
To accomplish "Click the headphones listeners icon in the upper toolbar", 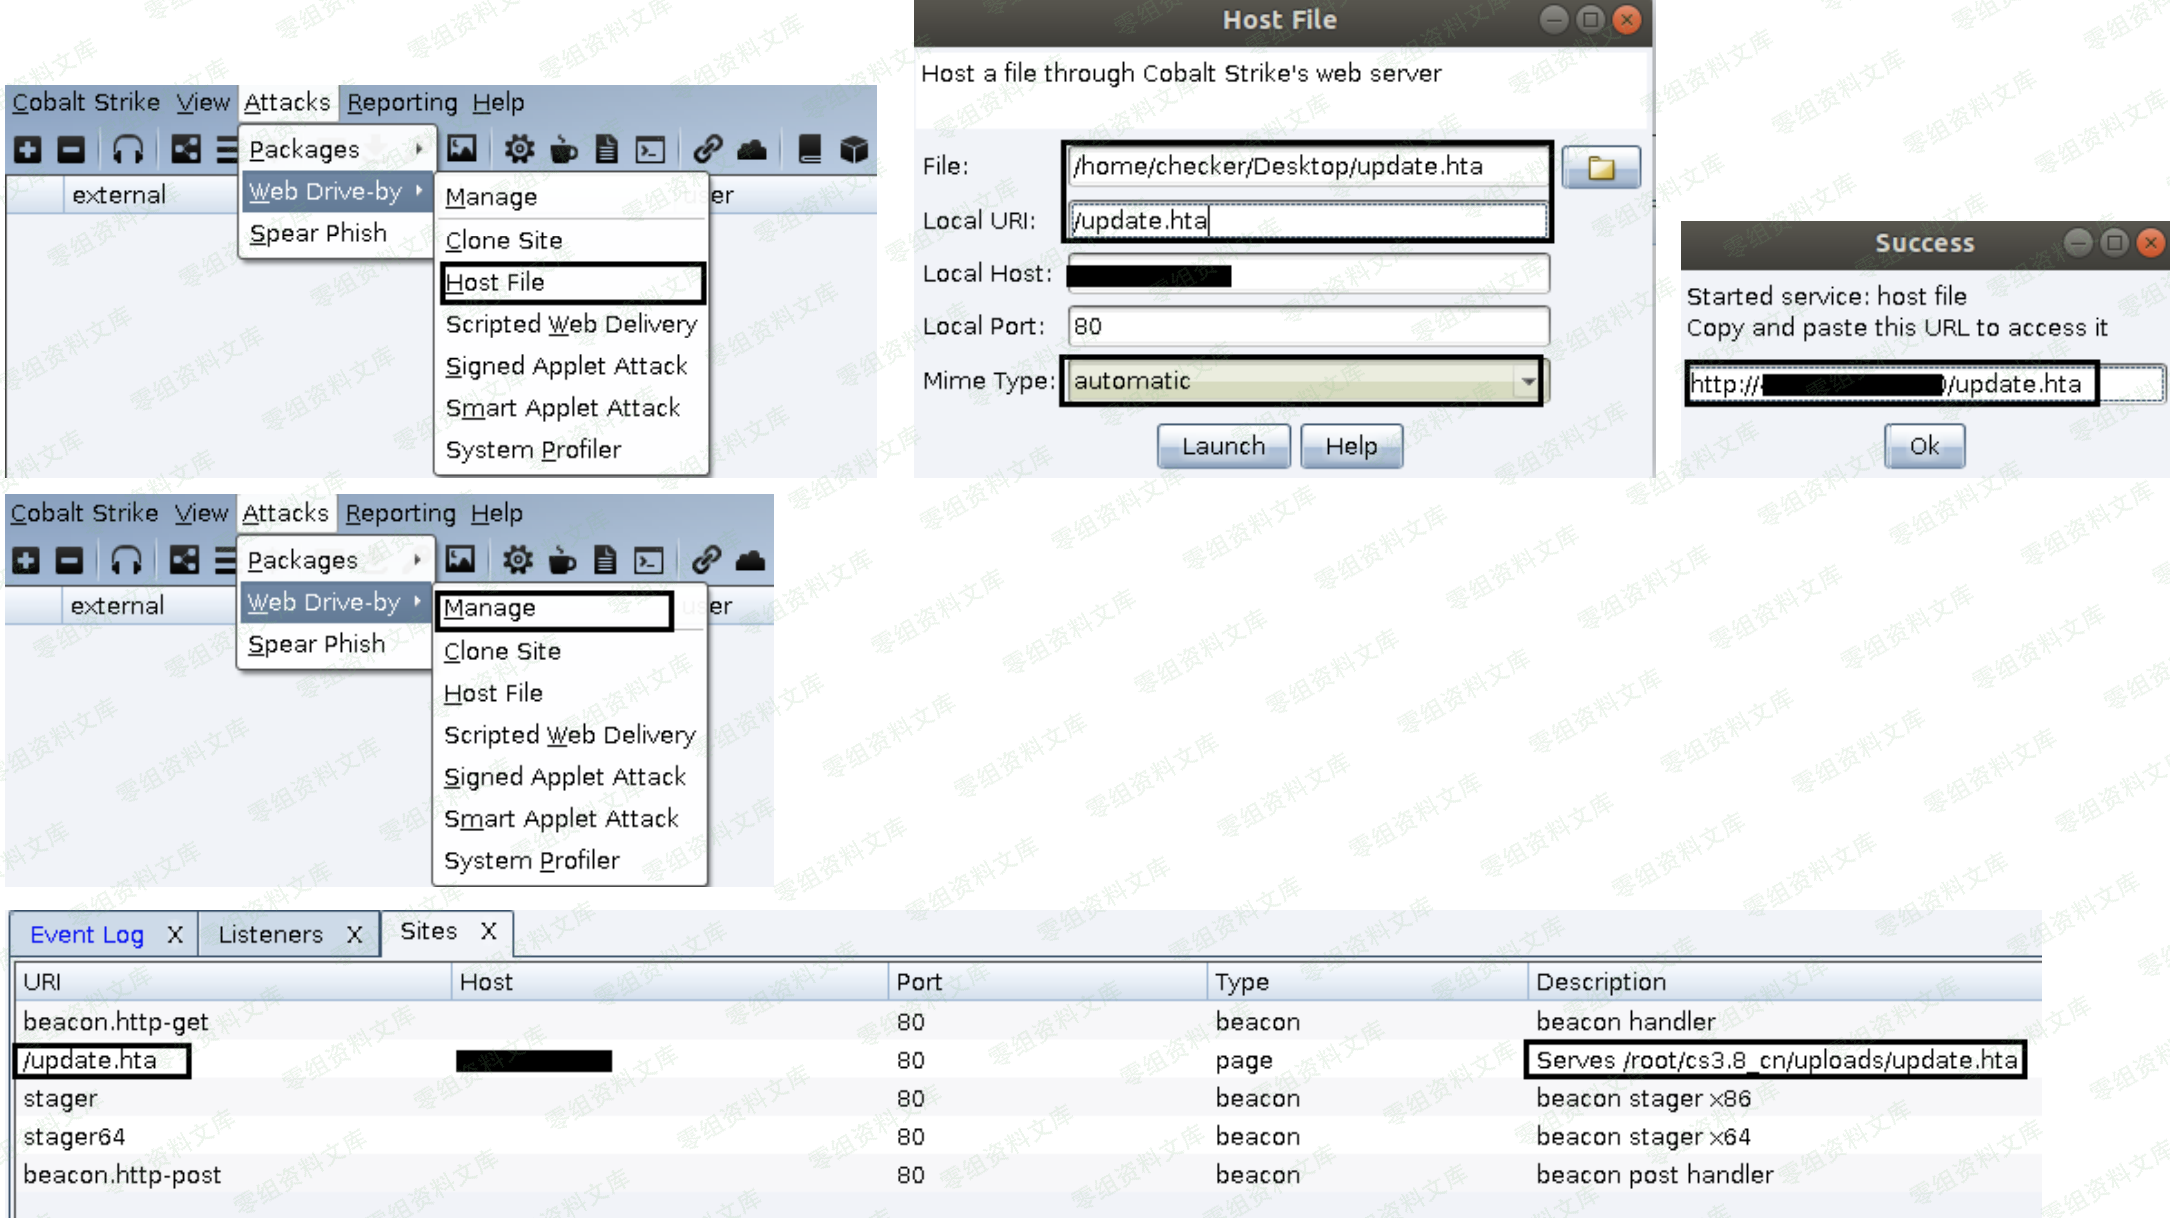I will 128,150.
